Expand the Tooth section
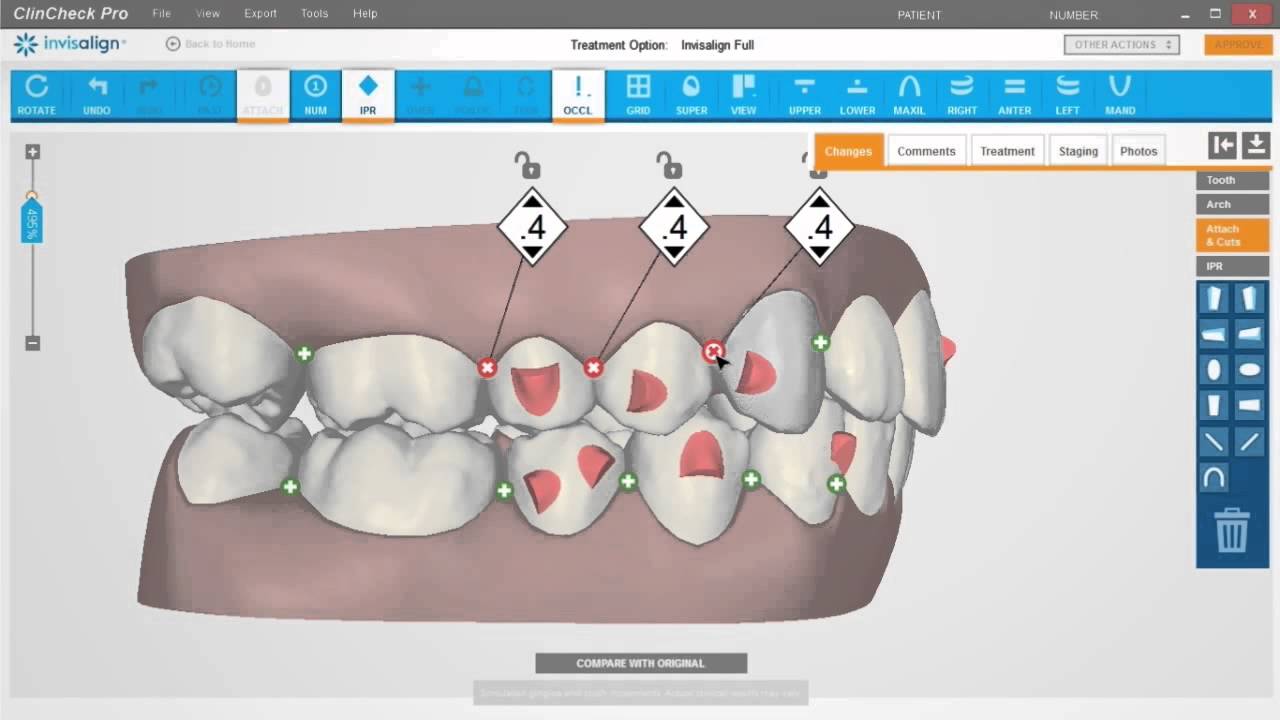Screen dimensions: 1280x720 coord(1232,180)
